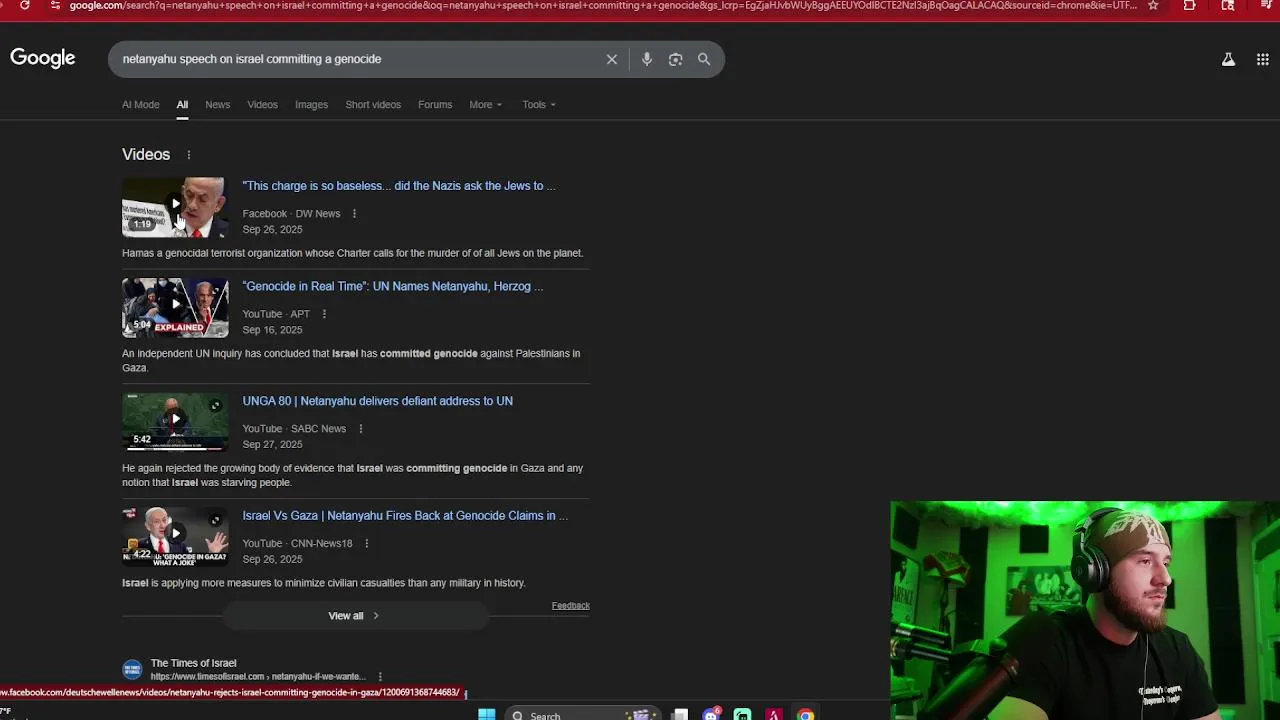
Task: Switch to Images results tab
Action: coord(311,105)
